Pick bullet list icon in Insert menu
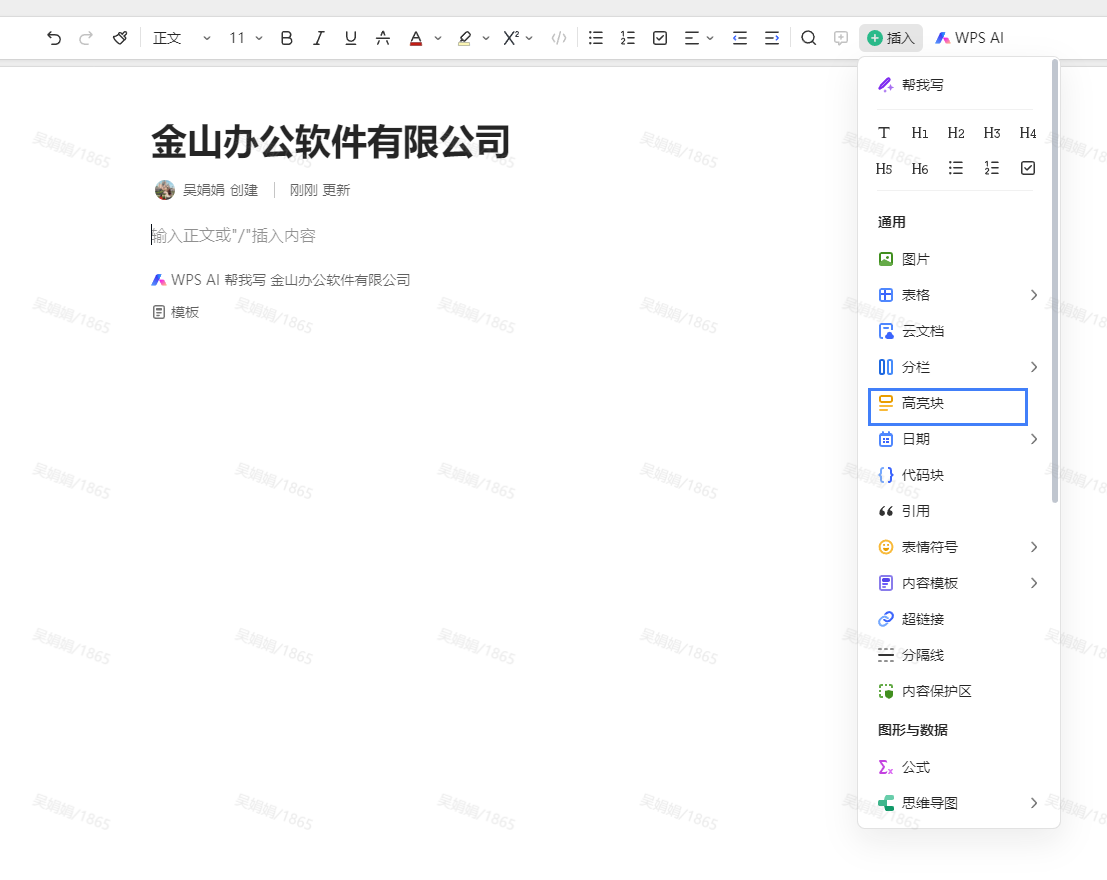Screen dimensions: 1107x880 956,168
